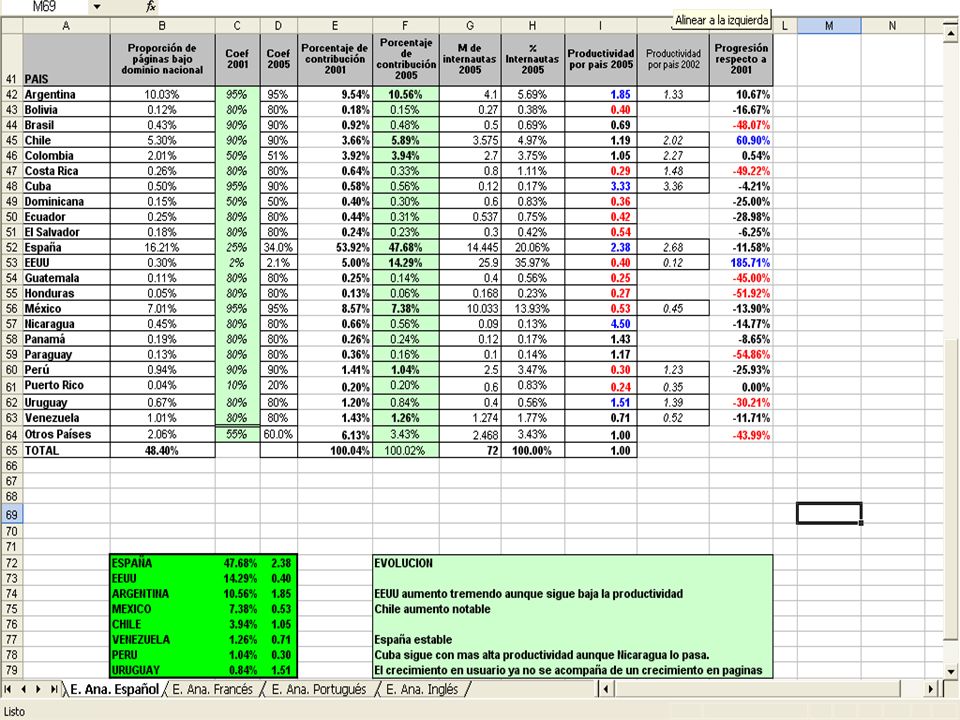Click the EEUU progression value 185.71%
The width and height of the screenshot is (960, 720).
(x=741, y=263)
